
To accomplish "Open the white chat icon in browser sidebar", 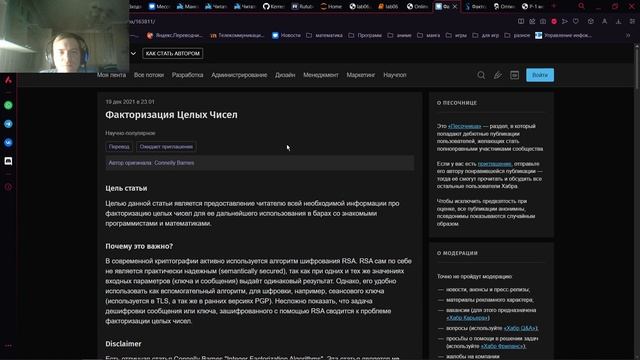I will tap(8, 161).
